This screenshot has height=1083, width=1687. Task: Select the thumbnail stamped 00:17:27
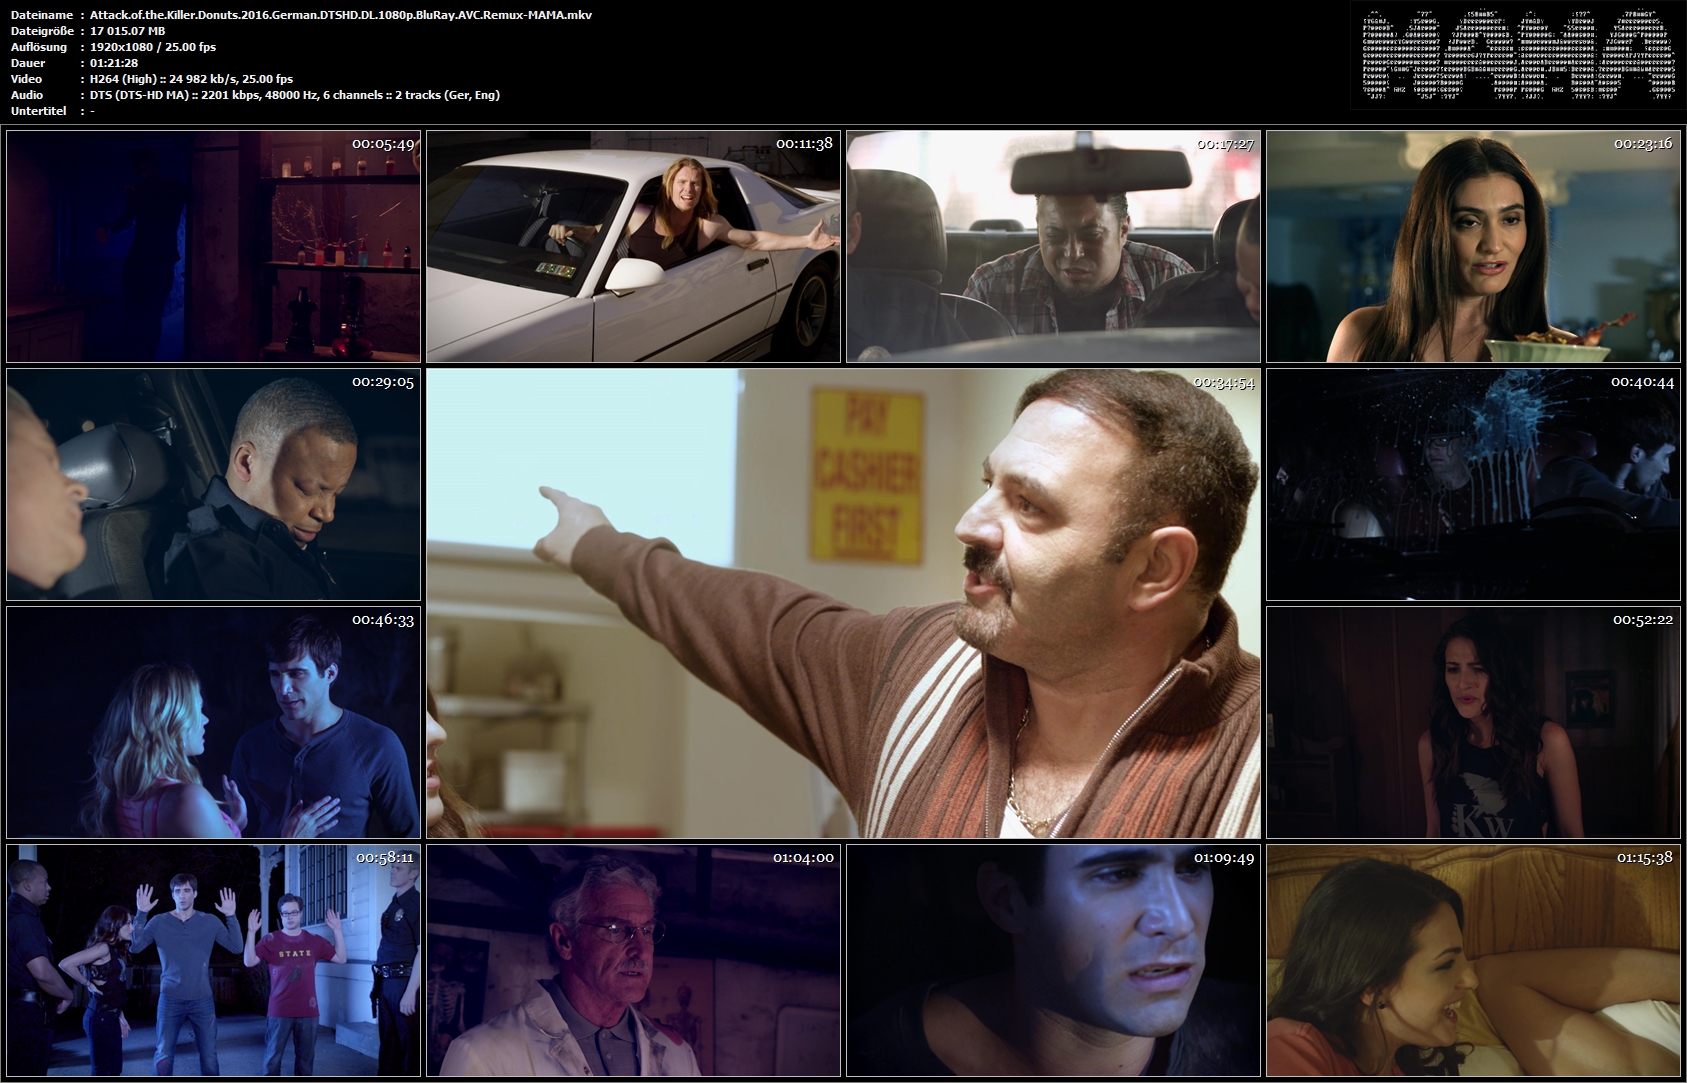point(1053,246)
